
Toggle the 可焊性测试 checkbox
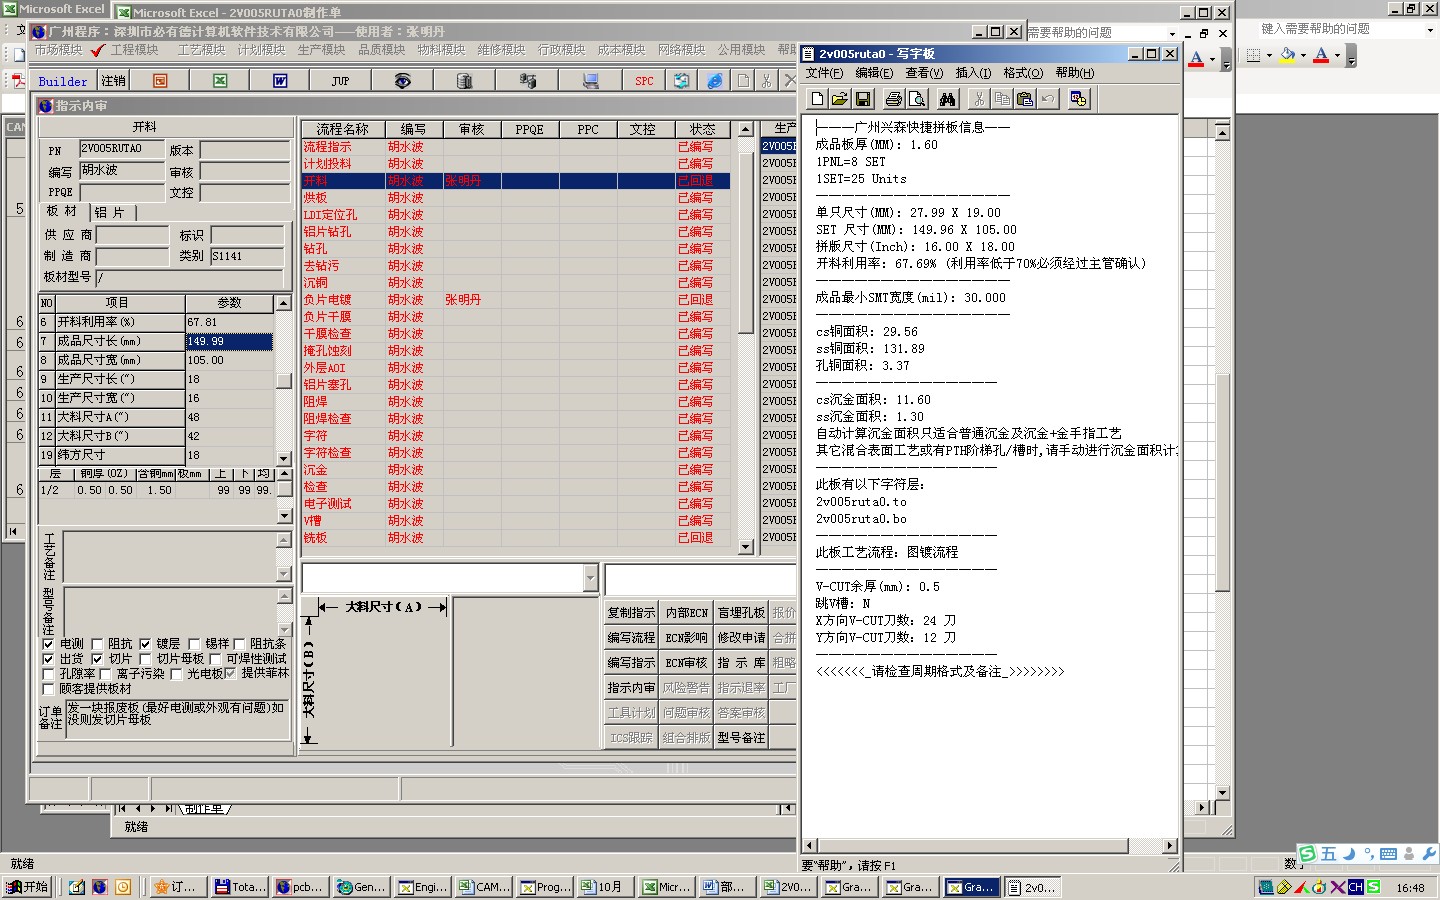point(215,659)
